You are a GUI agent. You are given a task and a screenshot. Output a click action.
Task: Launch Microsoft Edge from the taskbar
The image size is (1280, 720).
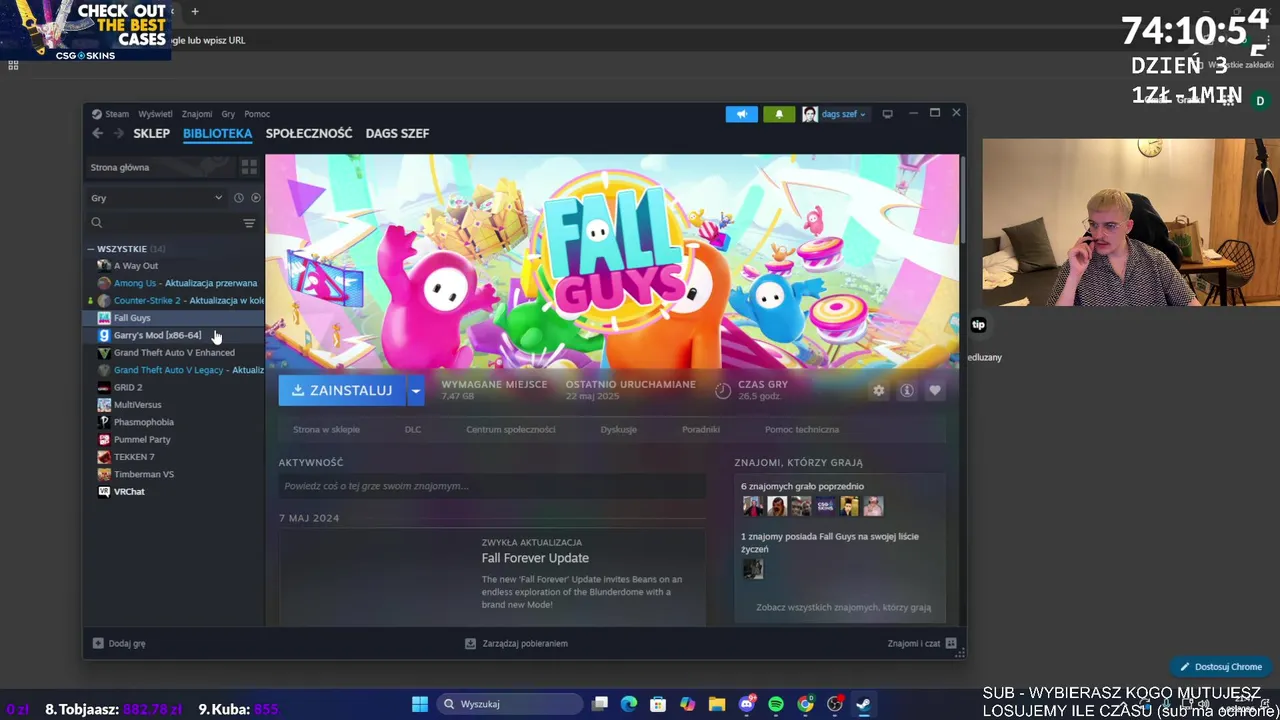(x=628, y=704)
